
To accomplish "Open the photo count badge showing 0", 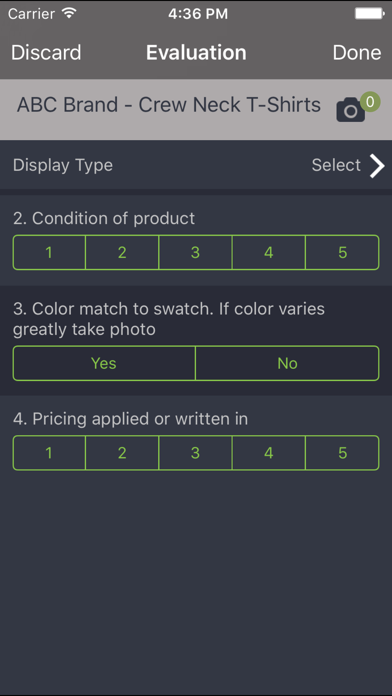I will point(370,102).
